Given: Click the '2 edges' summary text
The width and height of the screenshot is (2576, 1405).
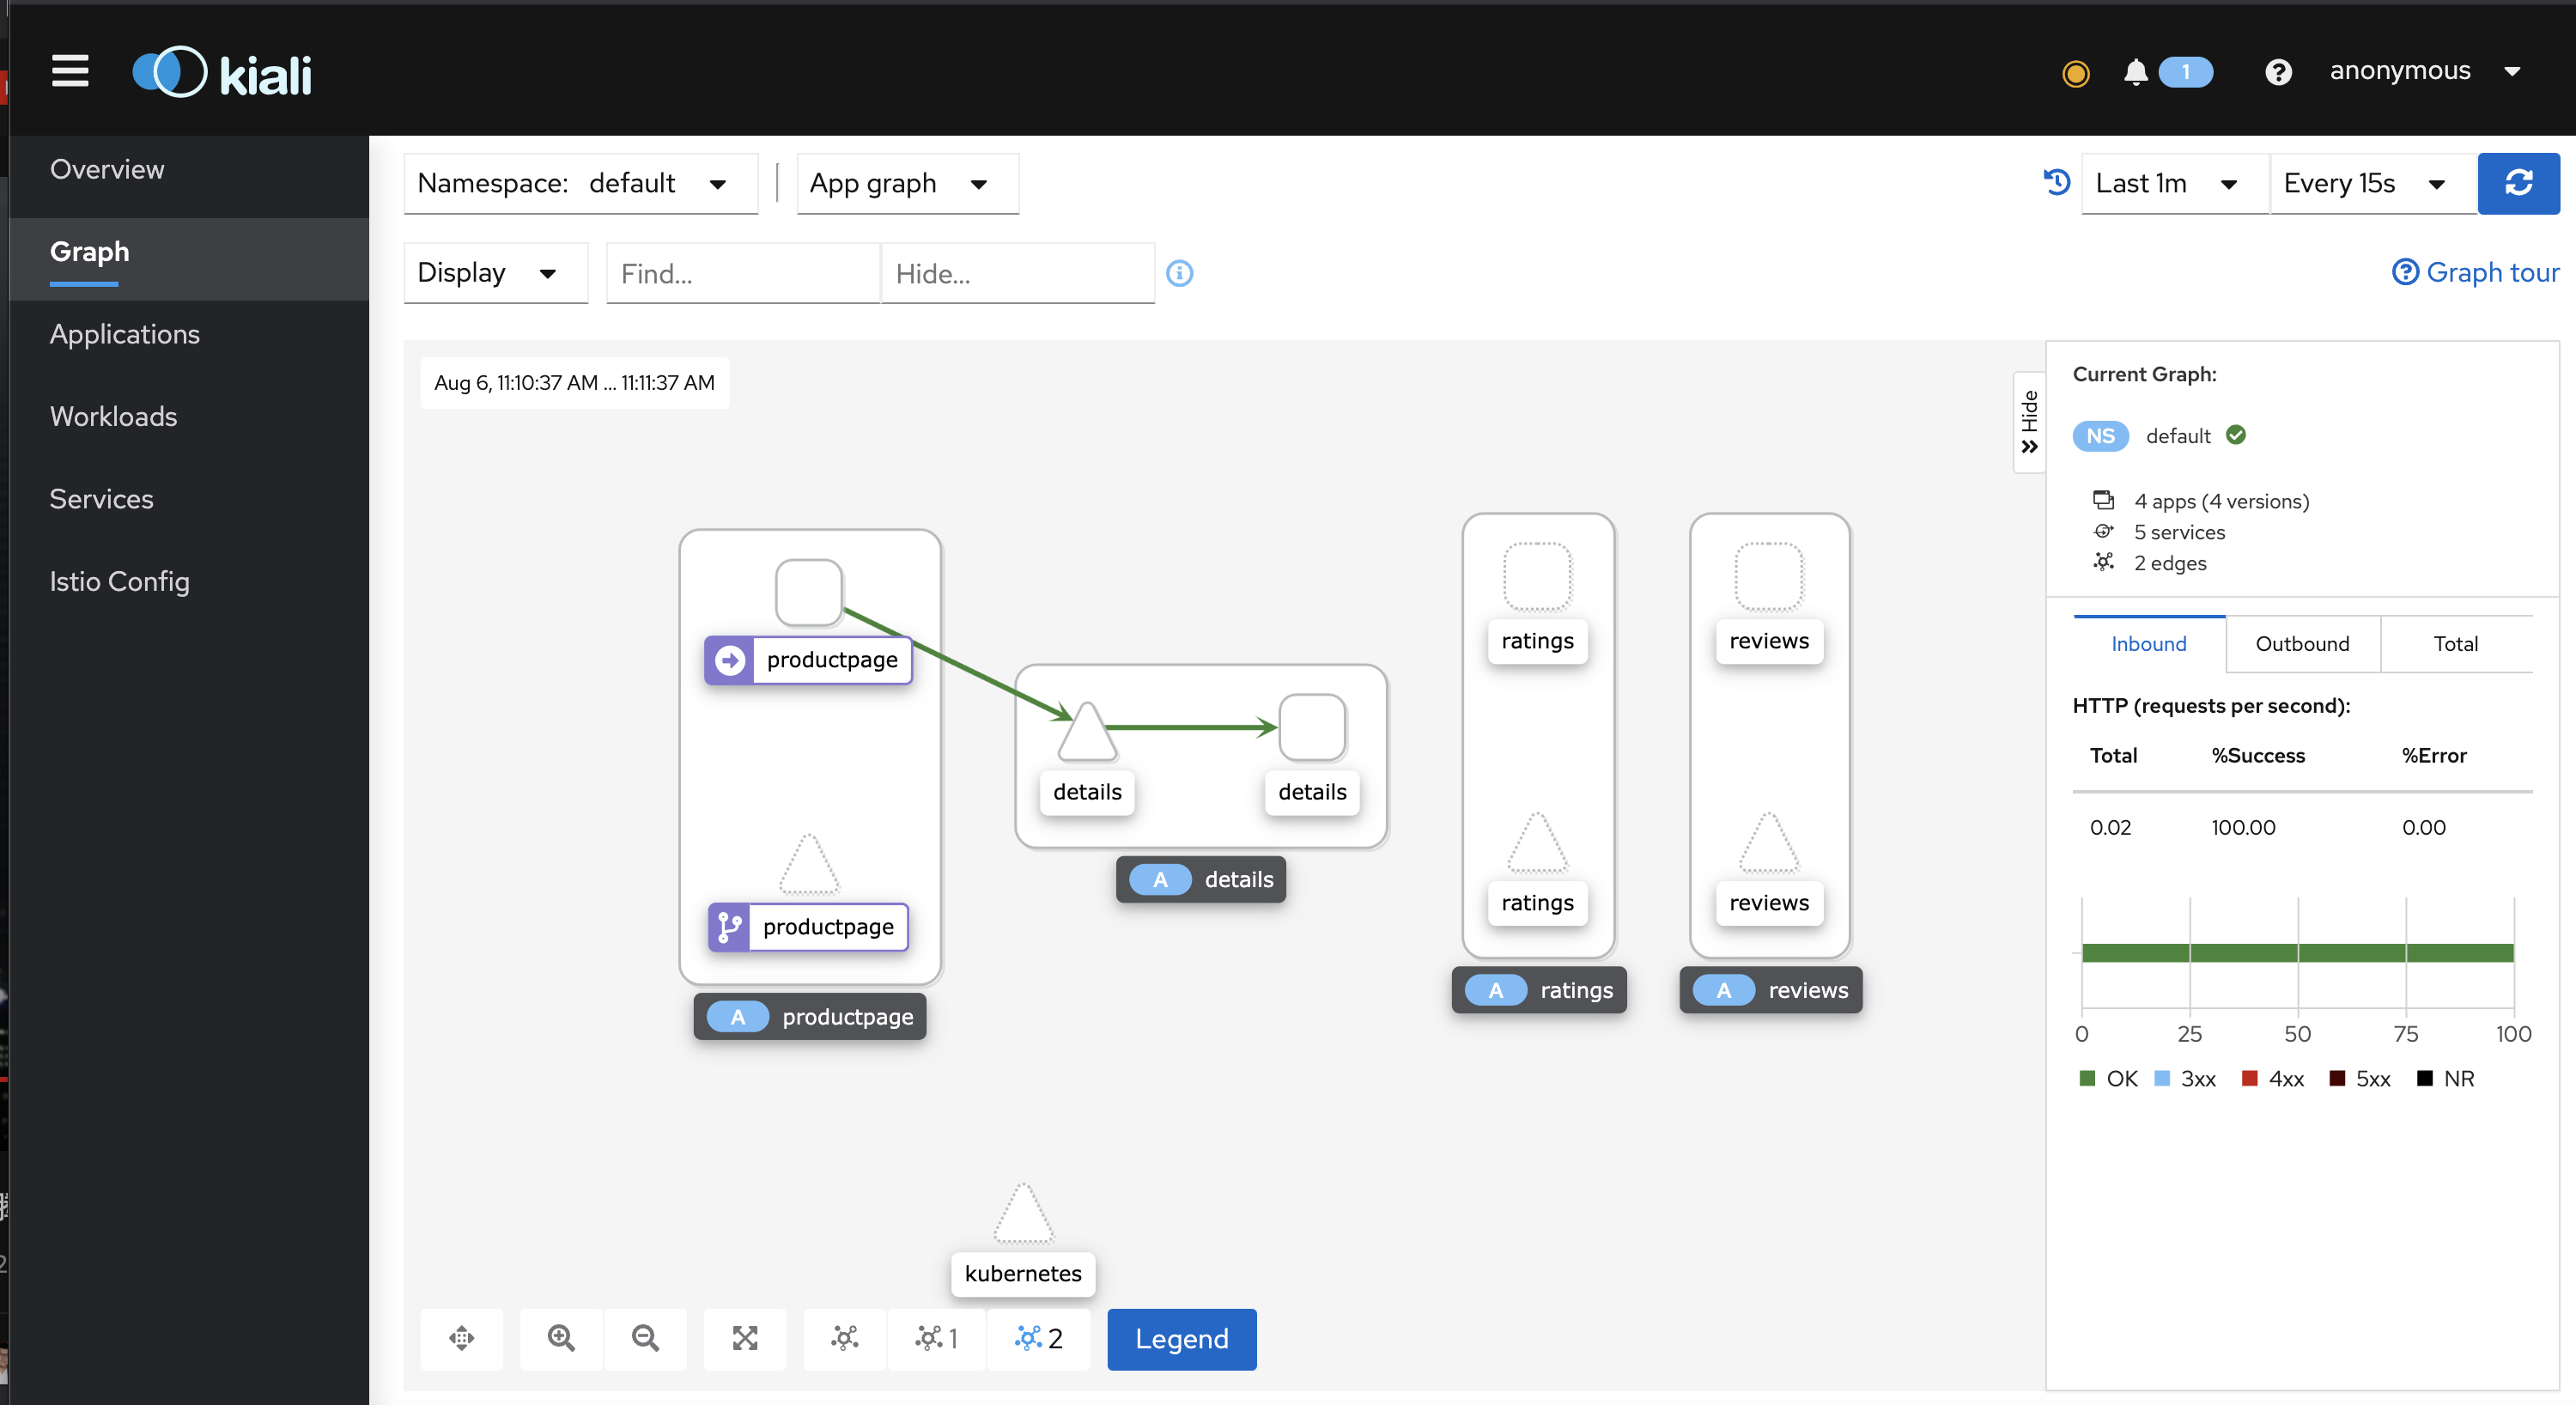Looking at the screenshot, I should [x=2170, y=563].
